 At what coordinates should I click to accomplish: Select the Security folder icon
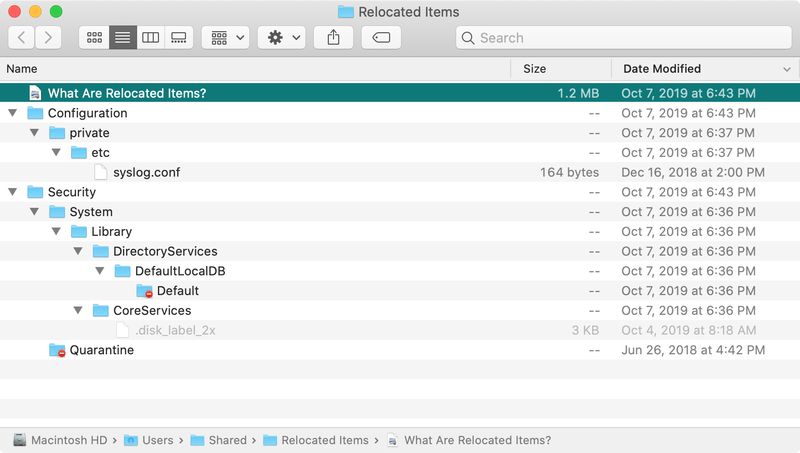pyautogui.click(x=35, y=192)
